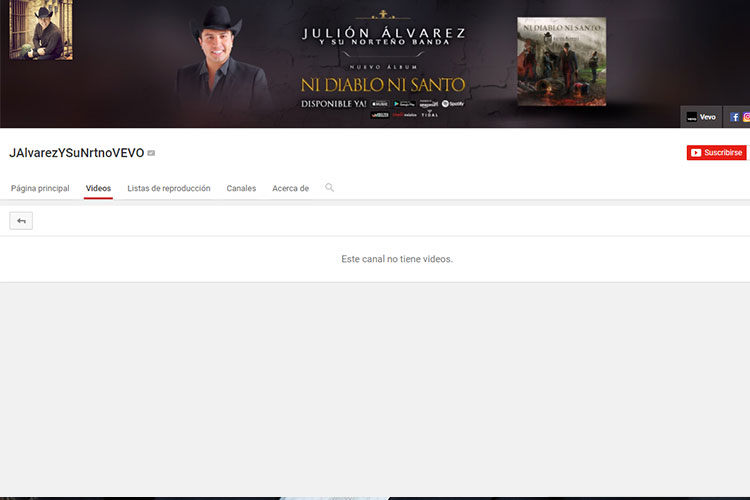Screen dimensions: 750x500
Task: Open the Instagram icon link
Action: point(746,117)
